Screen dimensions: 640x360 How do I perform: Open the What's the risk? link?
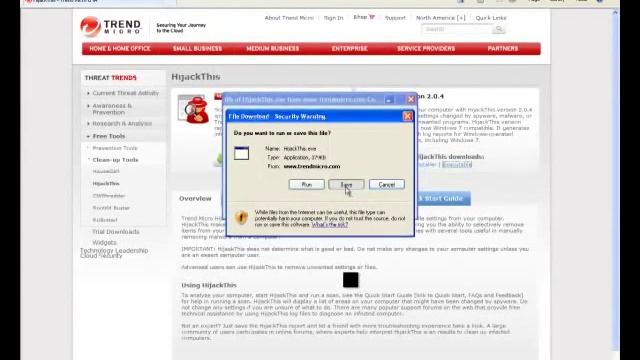coord(329,225)
